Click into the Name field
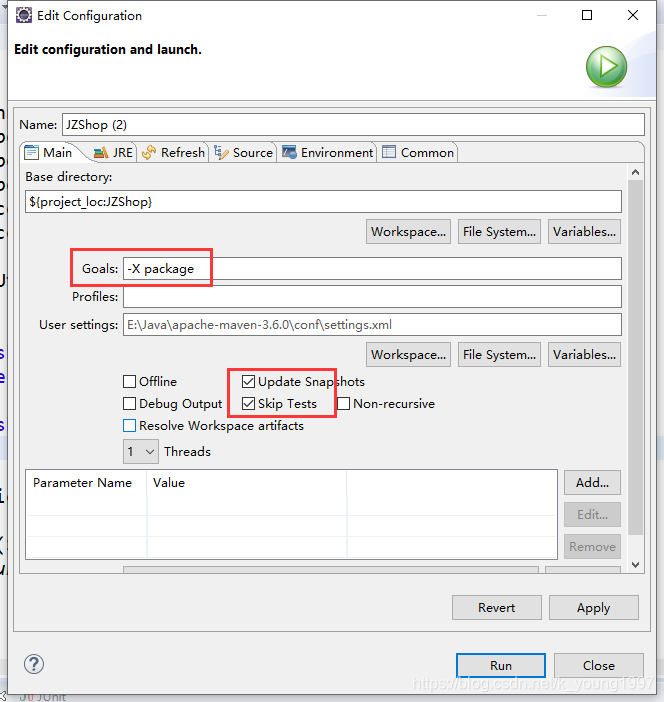Image resolution: width=664 pixels, height=702 pixels. point(353,124)
